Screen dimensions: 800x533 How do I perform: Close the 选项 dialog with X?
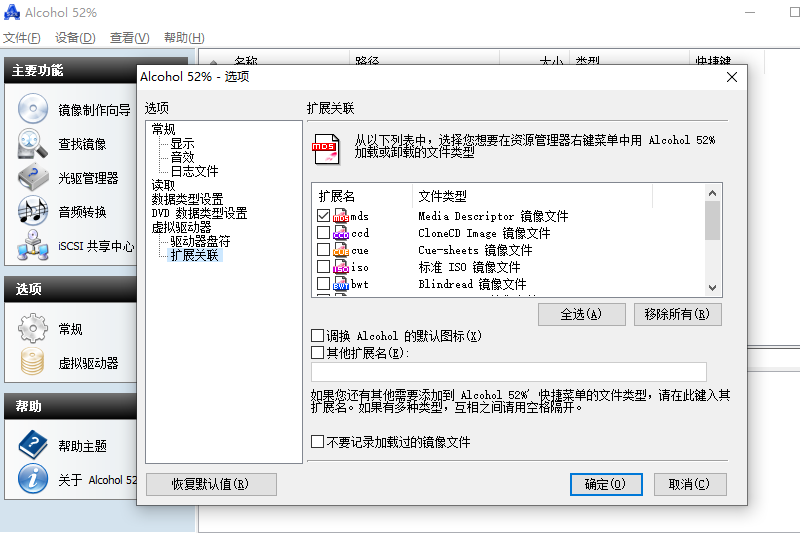pyautogui.click(x=732, y=77)
